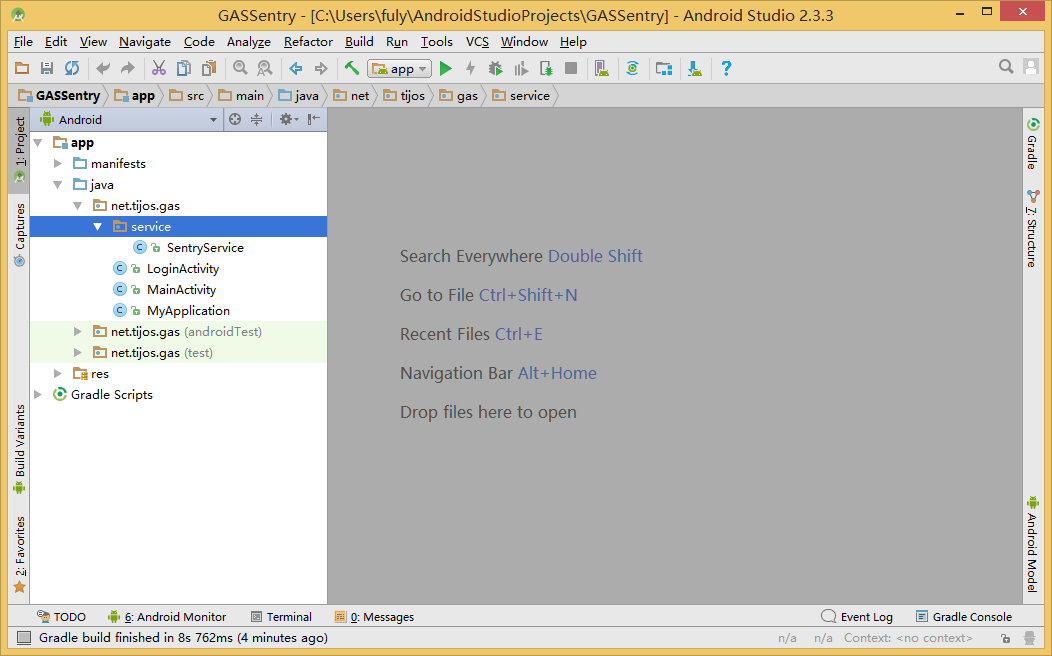Image resolution: width=1052 pixels, height=656 pixels.
Task: Expand the manifests folder node
Action: click(x=58, y=163)
